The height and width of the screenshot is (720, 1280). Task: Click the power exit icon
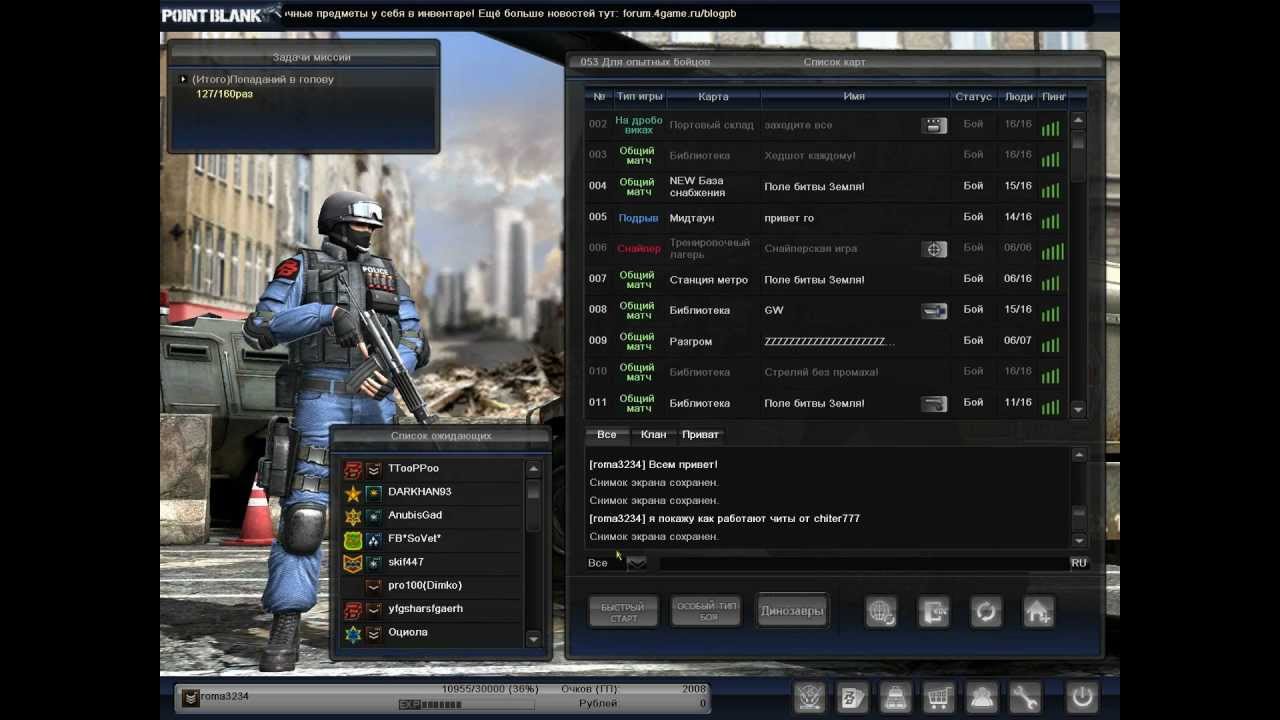[1082, 697]
